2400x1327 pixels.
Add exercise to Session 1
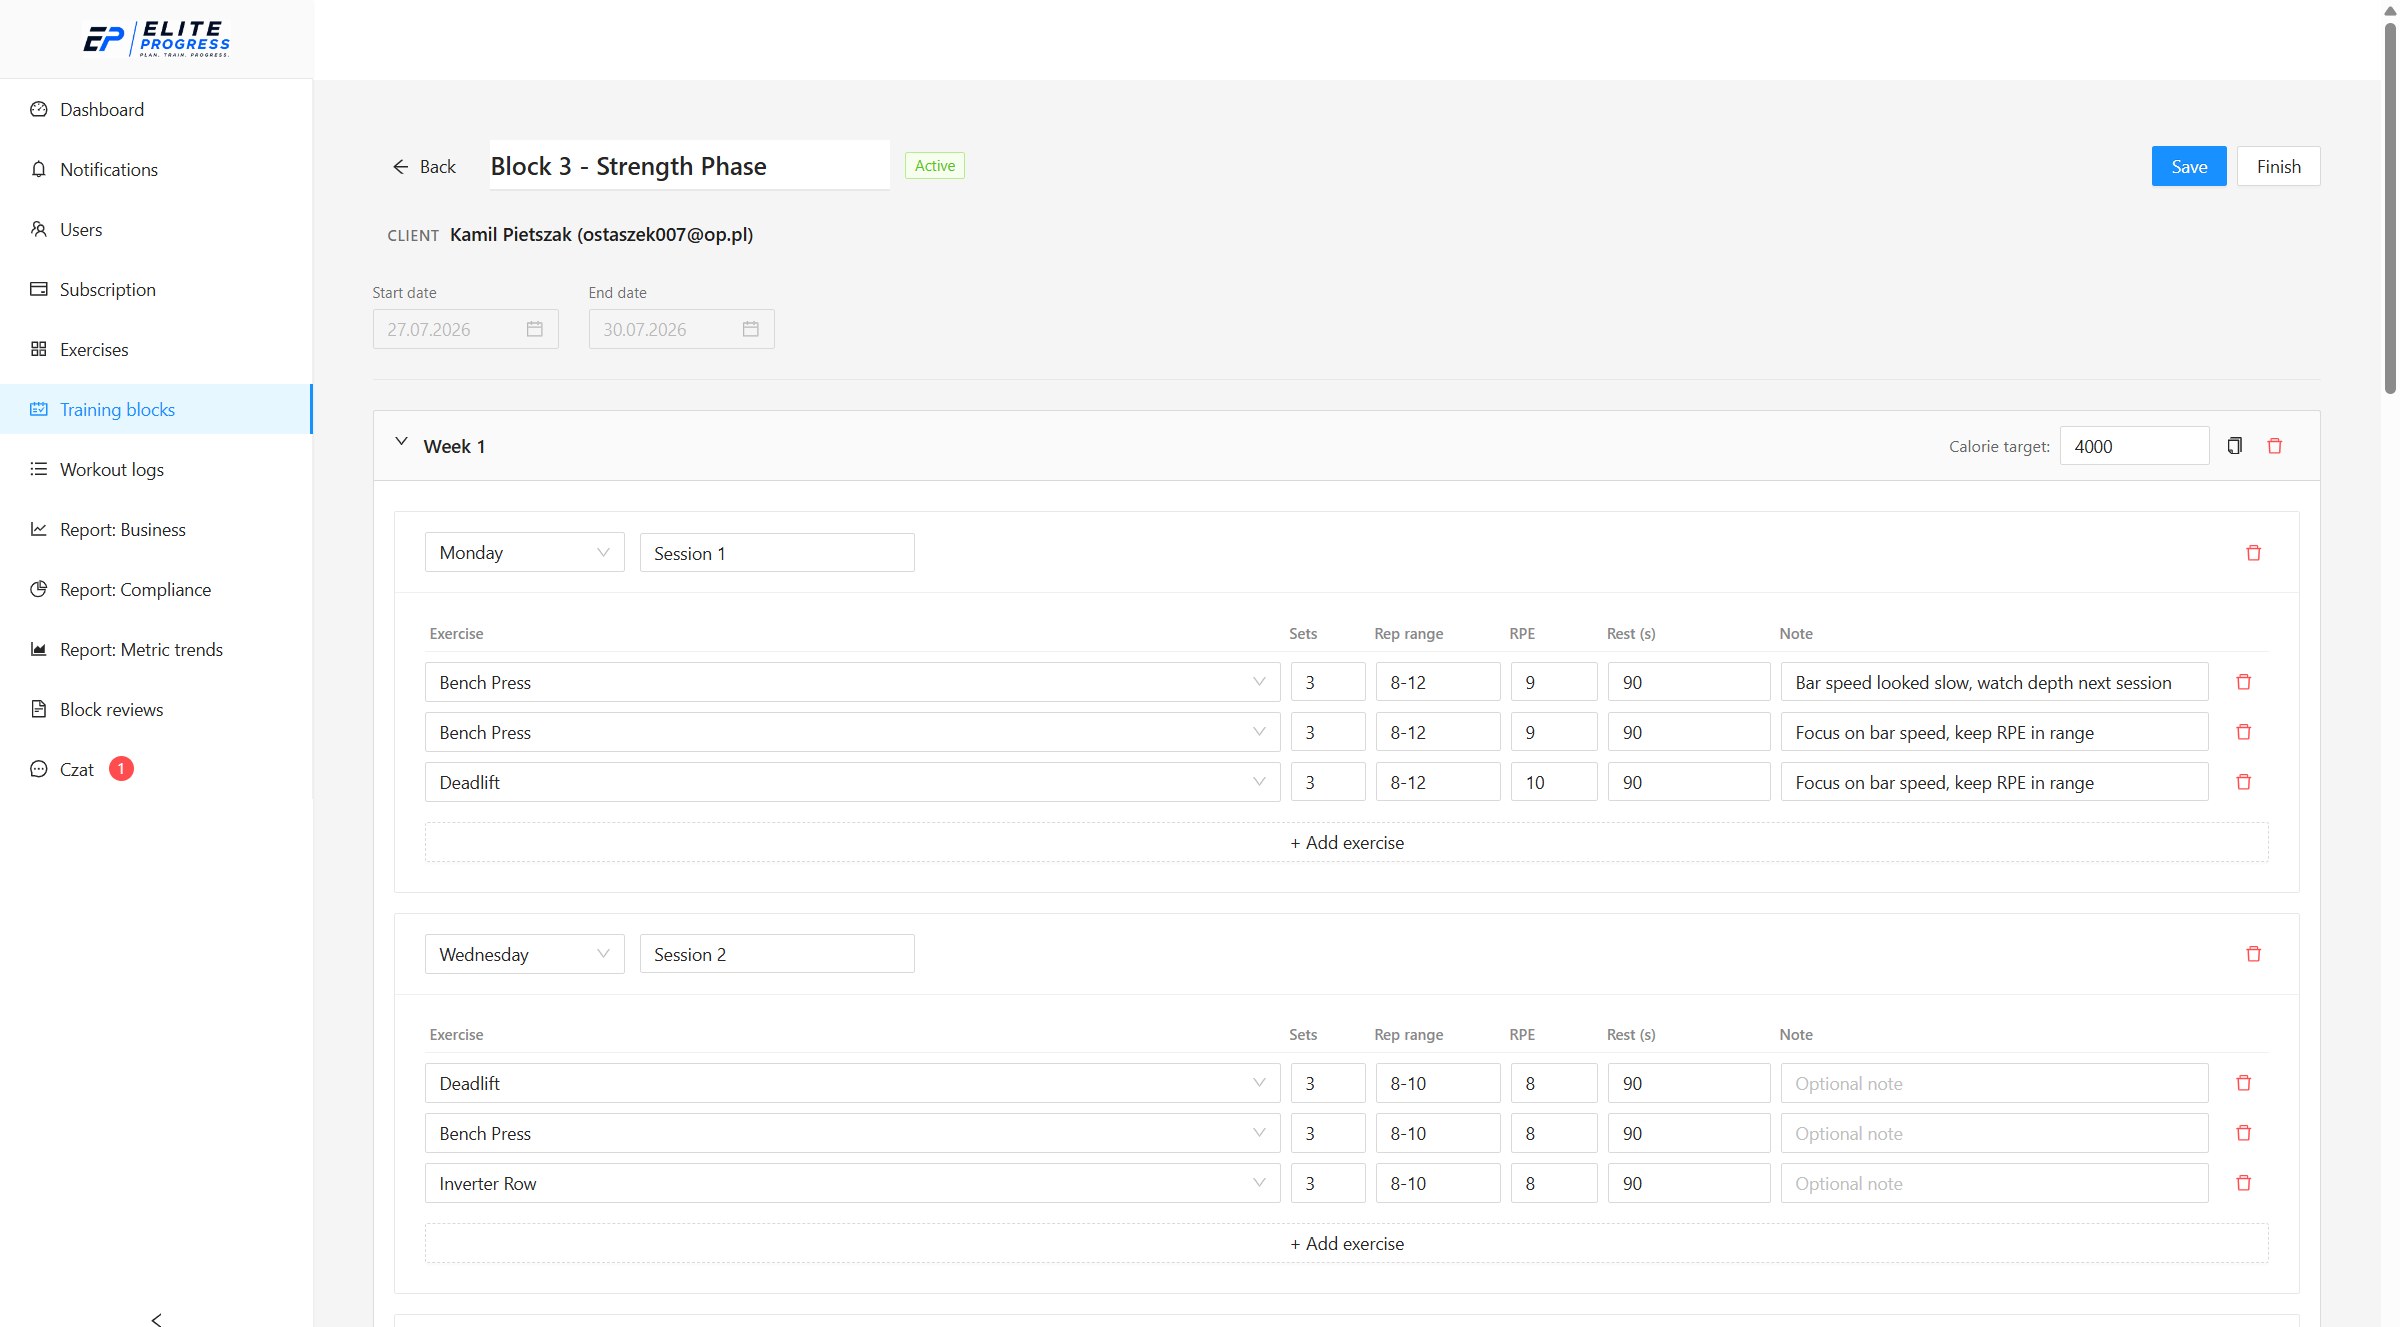click(1346, 842)
